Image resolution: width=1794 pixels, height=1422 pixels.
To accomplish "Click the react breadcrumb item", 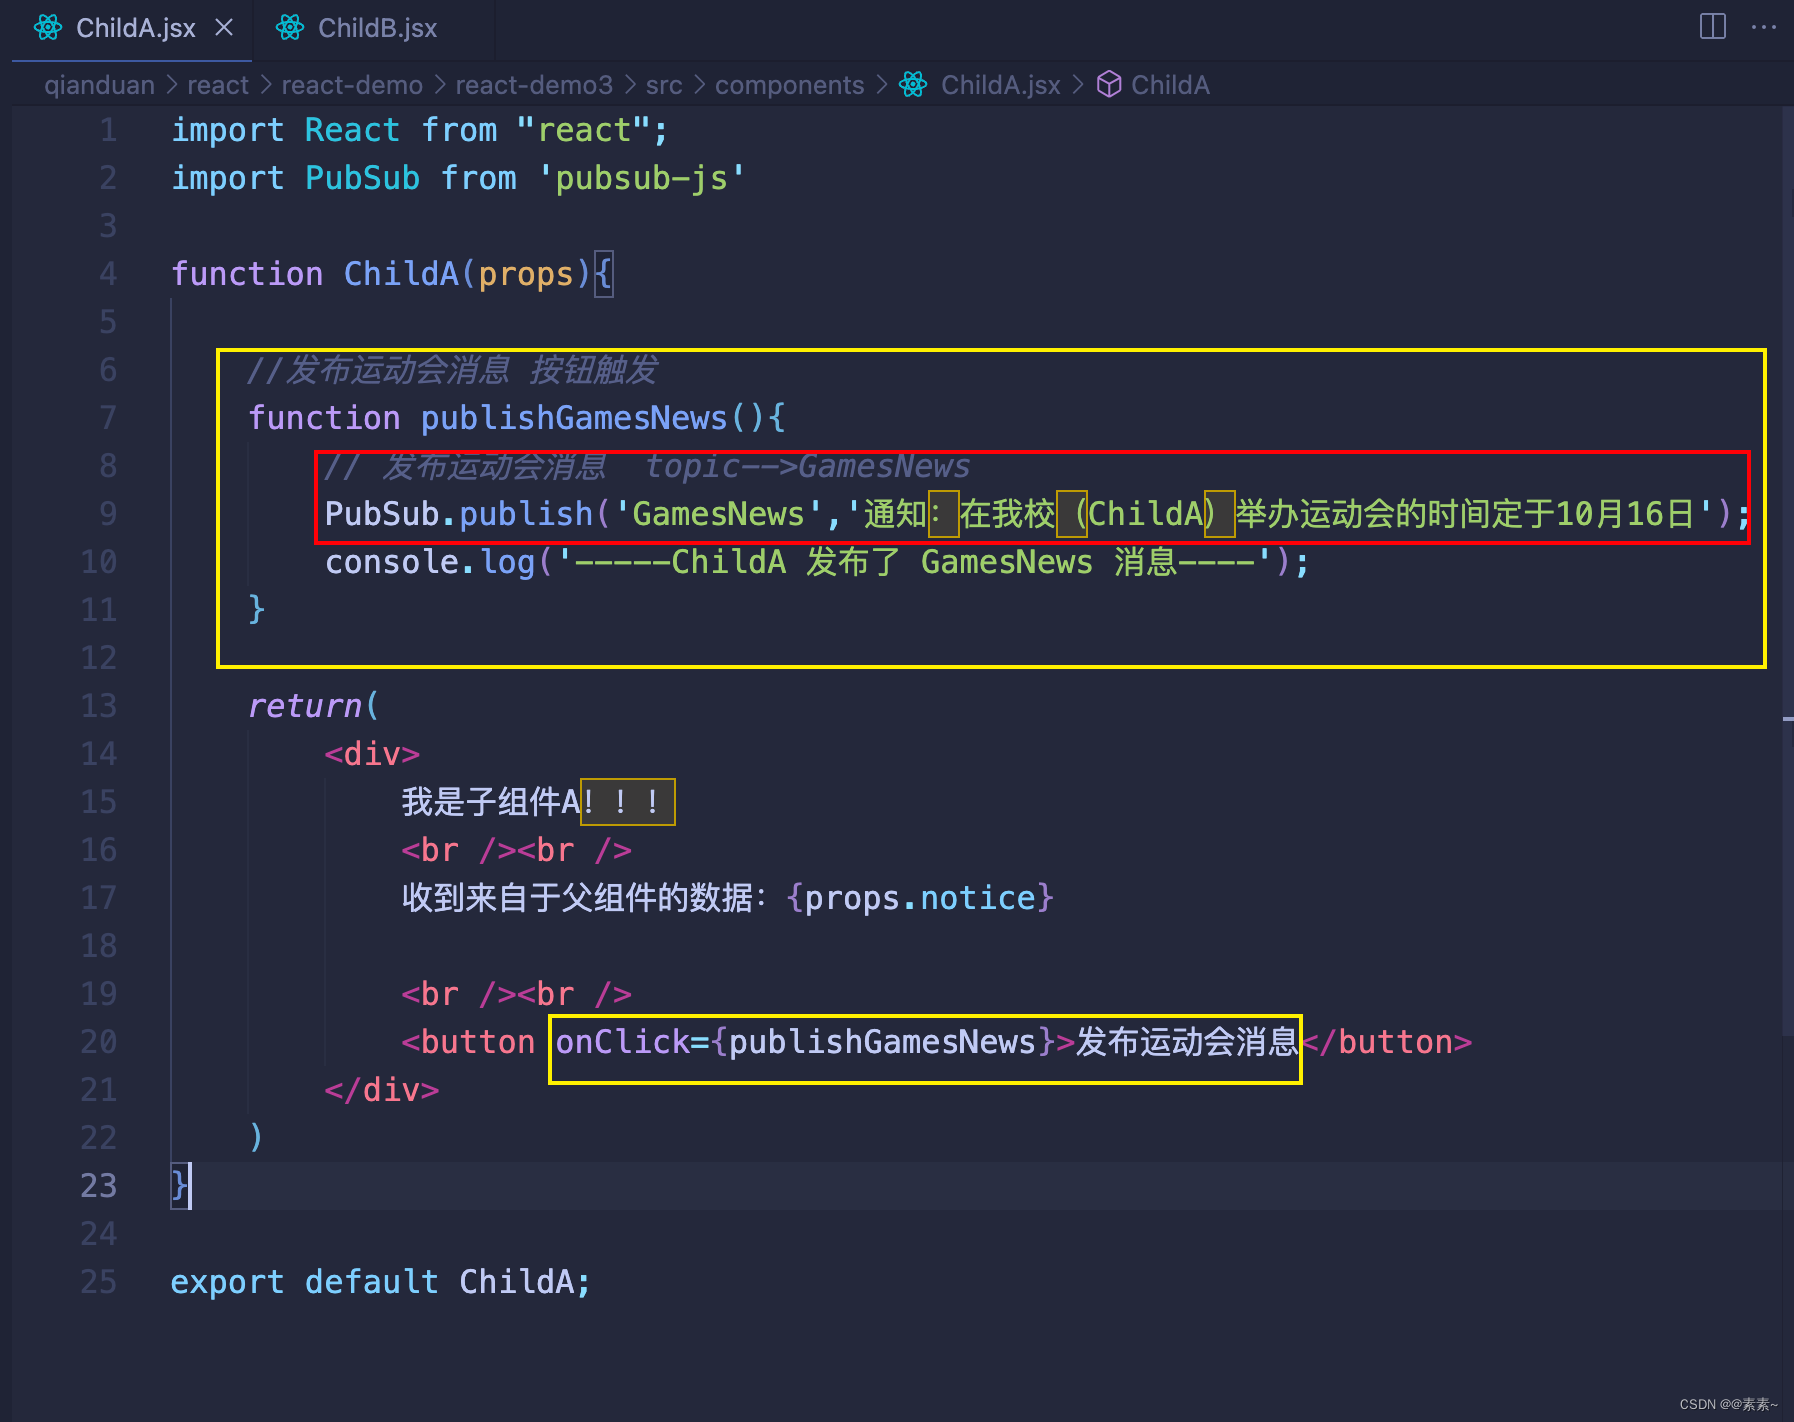I will [x=217, y=85].
